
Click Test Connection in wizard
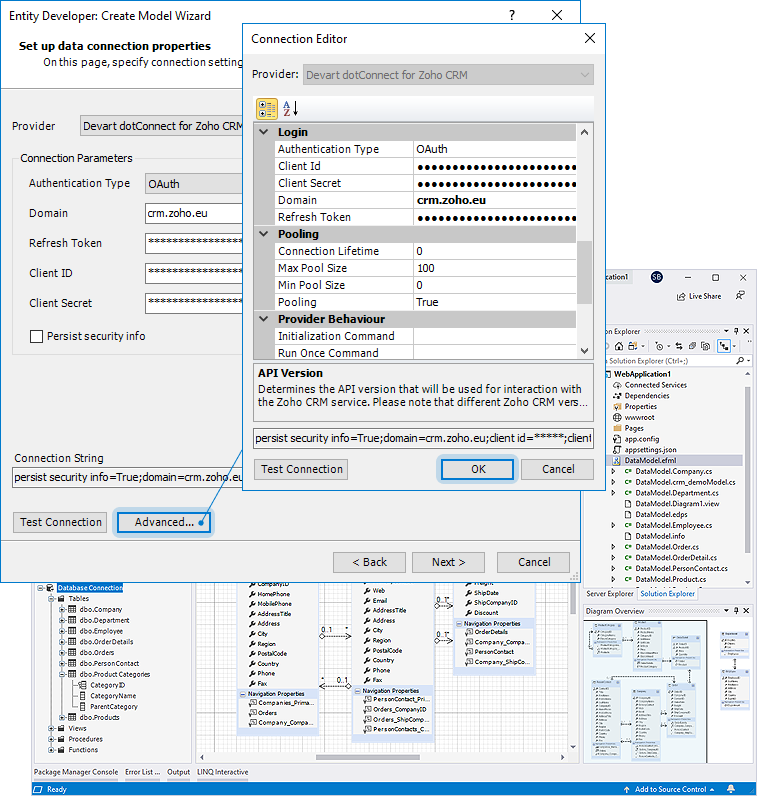[x=60, y=522]
